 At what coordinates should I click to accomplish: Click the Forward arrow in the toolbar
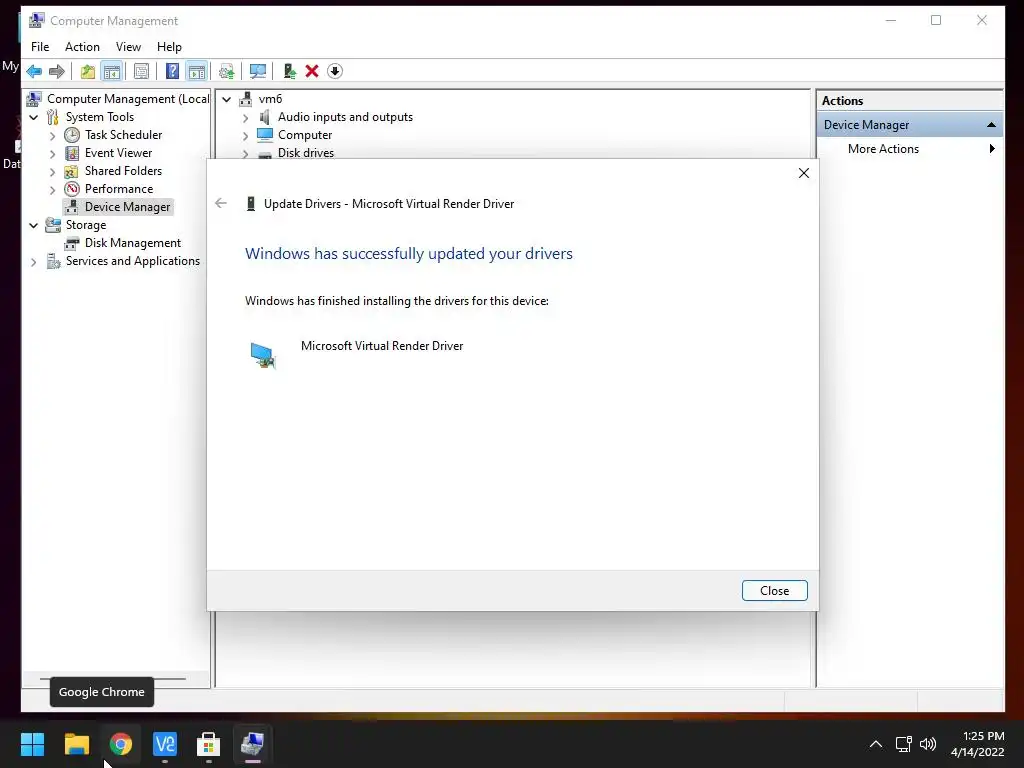click(x=57, y=71)
